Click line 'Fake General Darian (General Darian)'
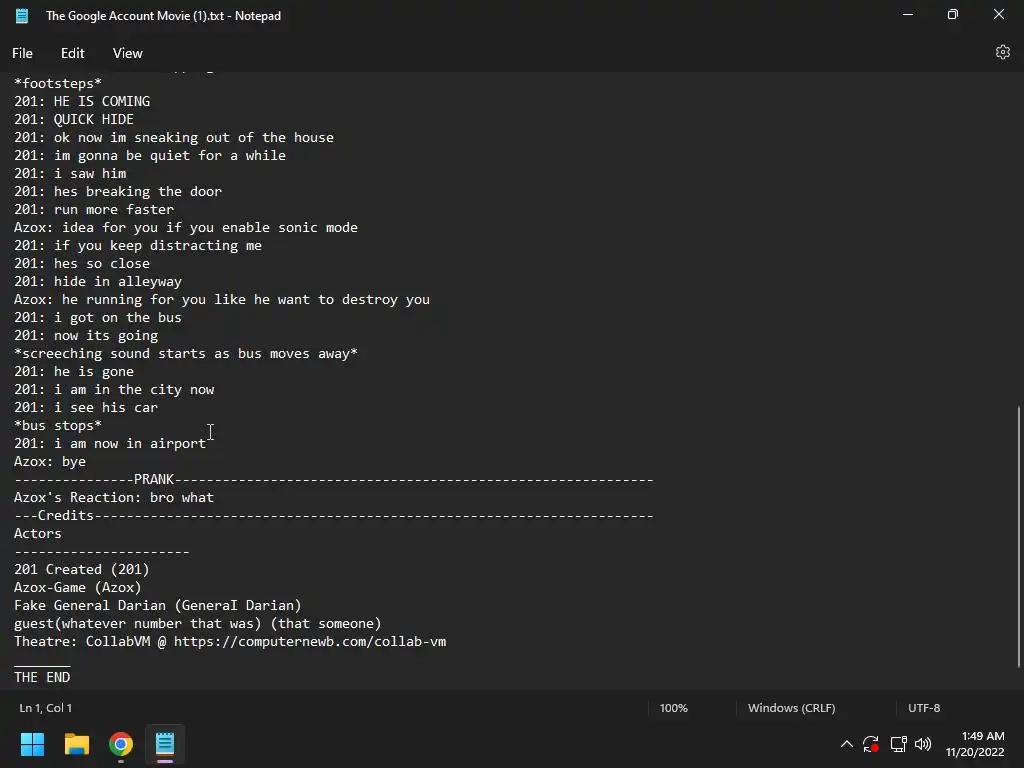The image size is (1024, 768). [158, 605]
